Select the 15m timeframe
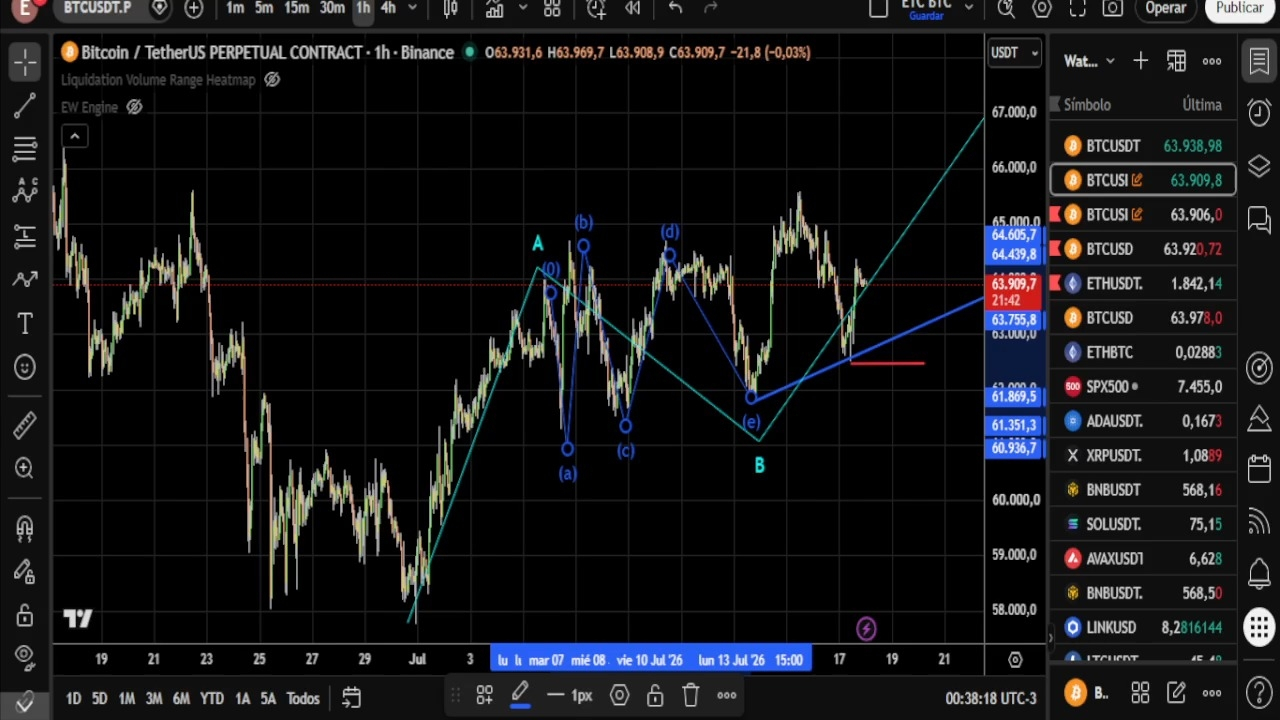 (x=296, y=8)
